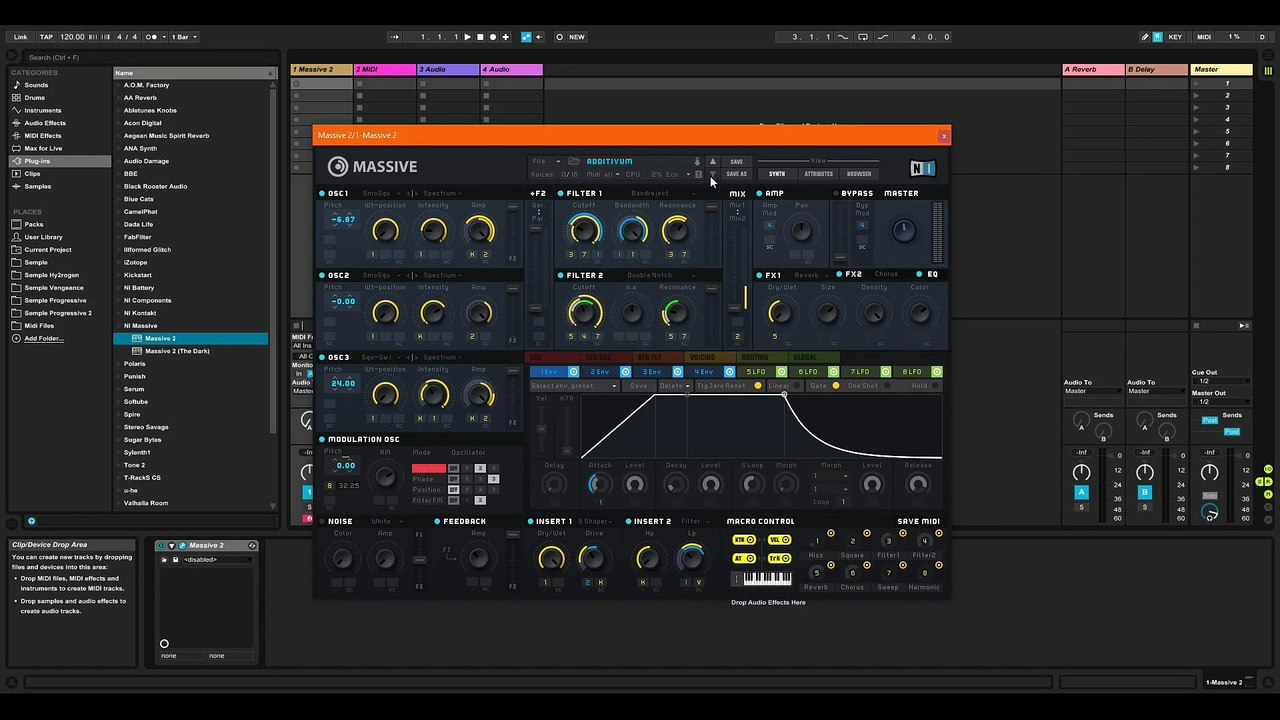The width and height of the screenshot is (1280, 720).
Task: Click the VEL macro assign button
Action: 780,540
